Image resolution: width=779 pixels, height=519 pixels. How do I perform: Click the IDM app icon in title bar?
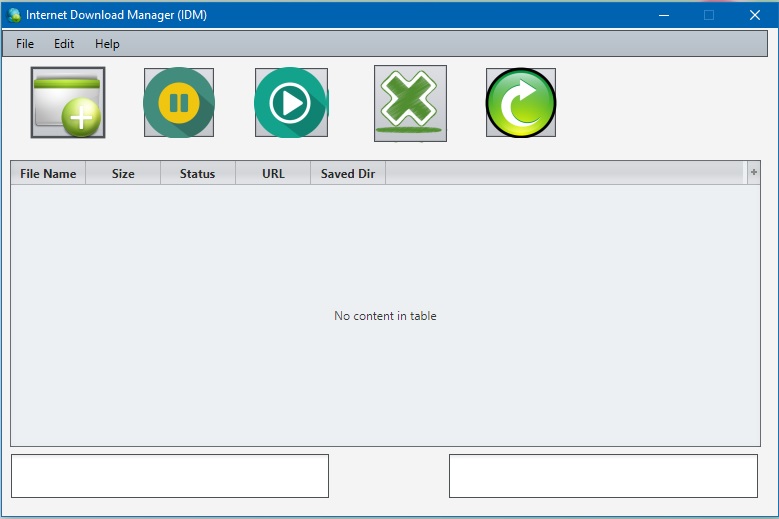[x=14, y=15]
